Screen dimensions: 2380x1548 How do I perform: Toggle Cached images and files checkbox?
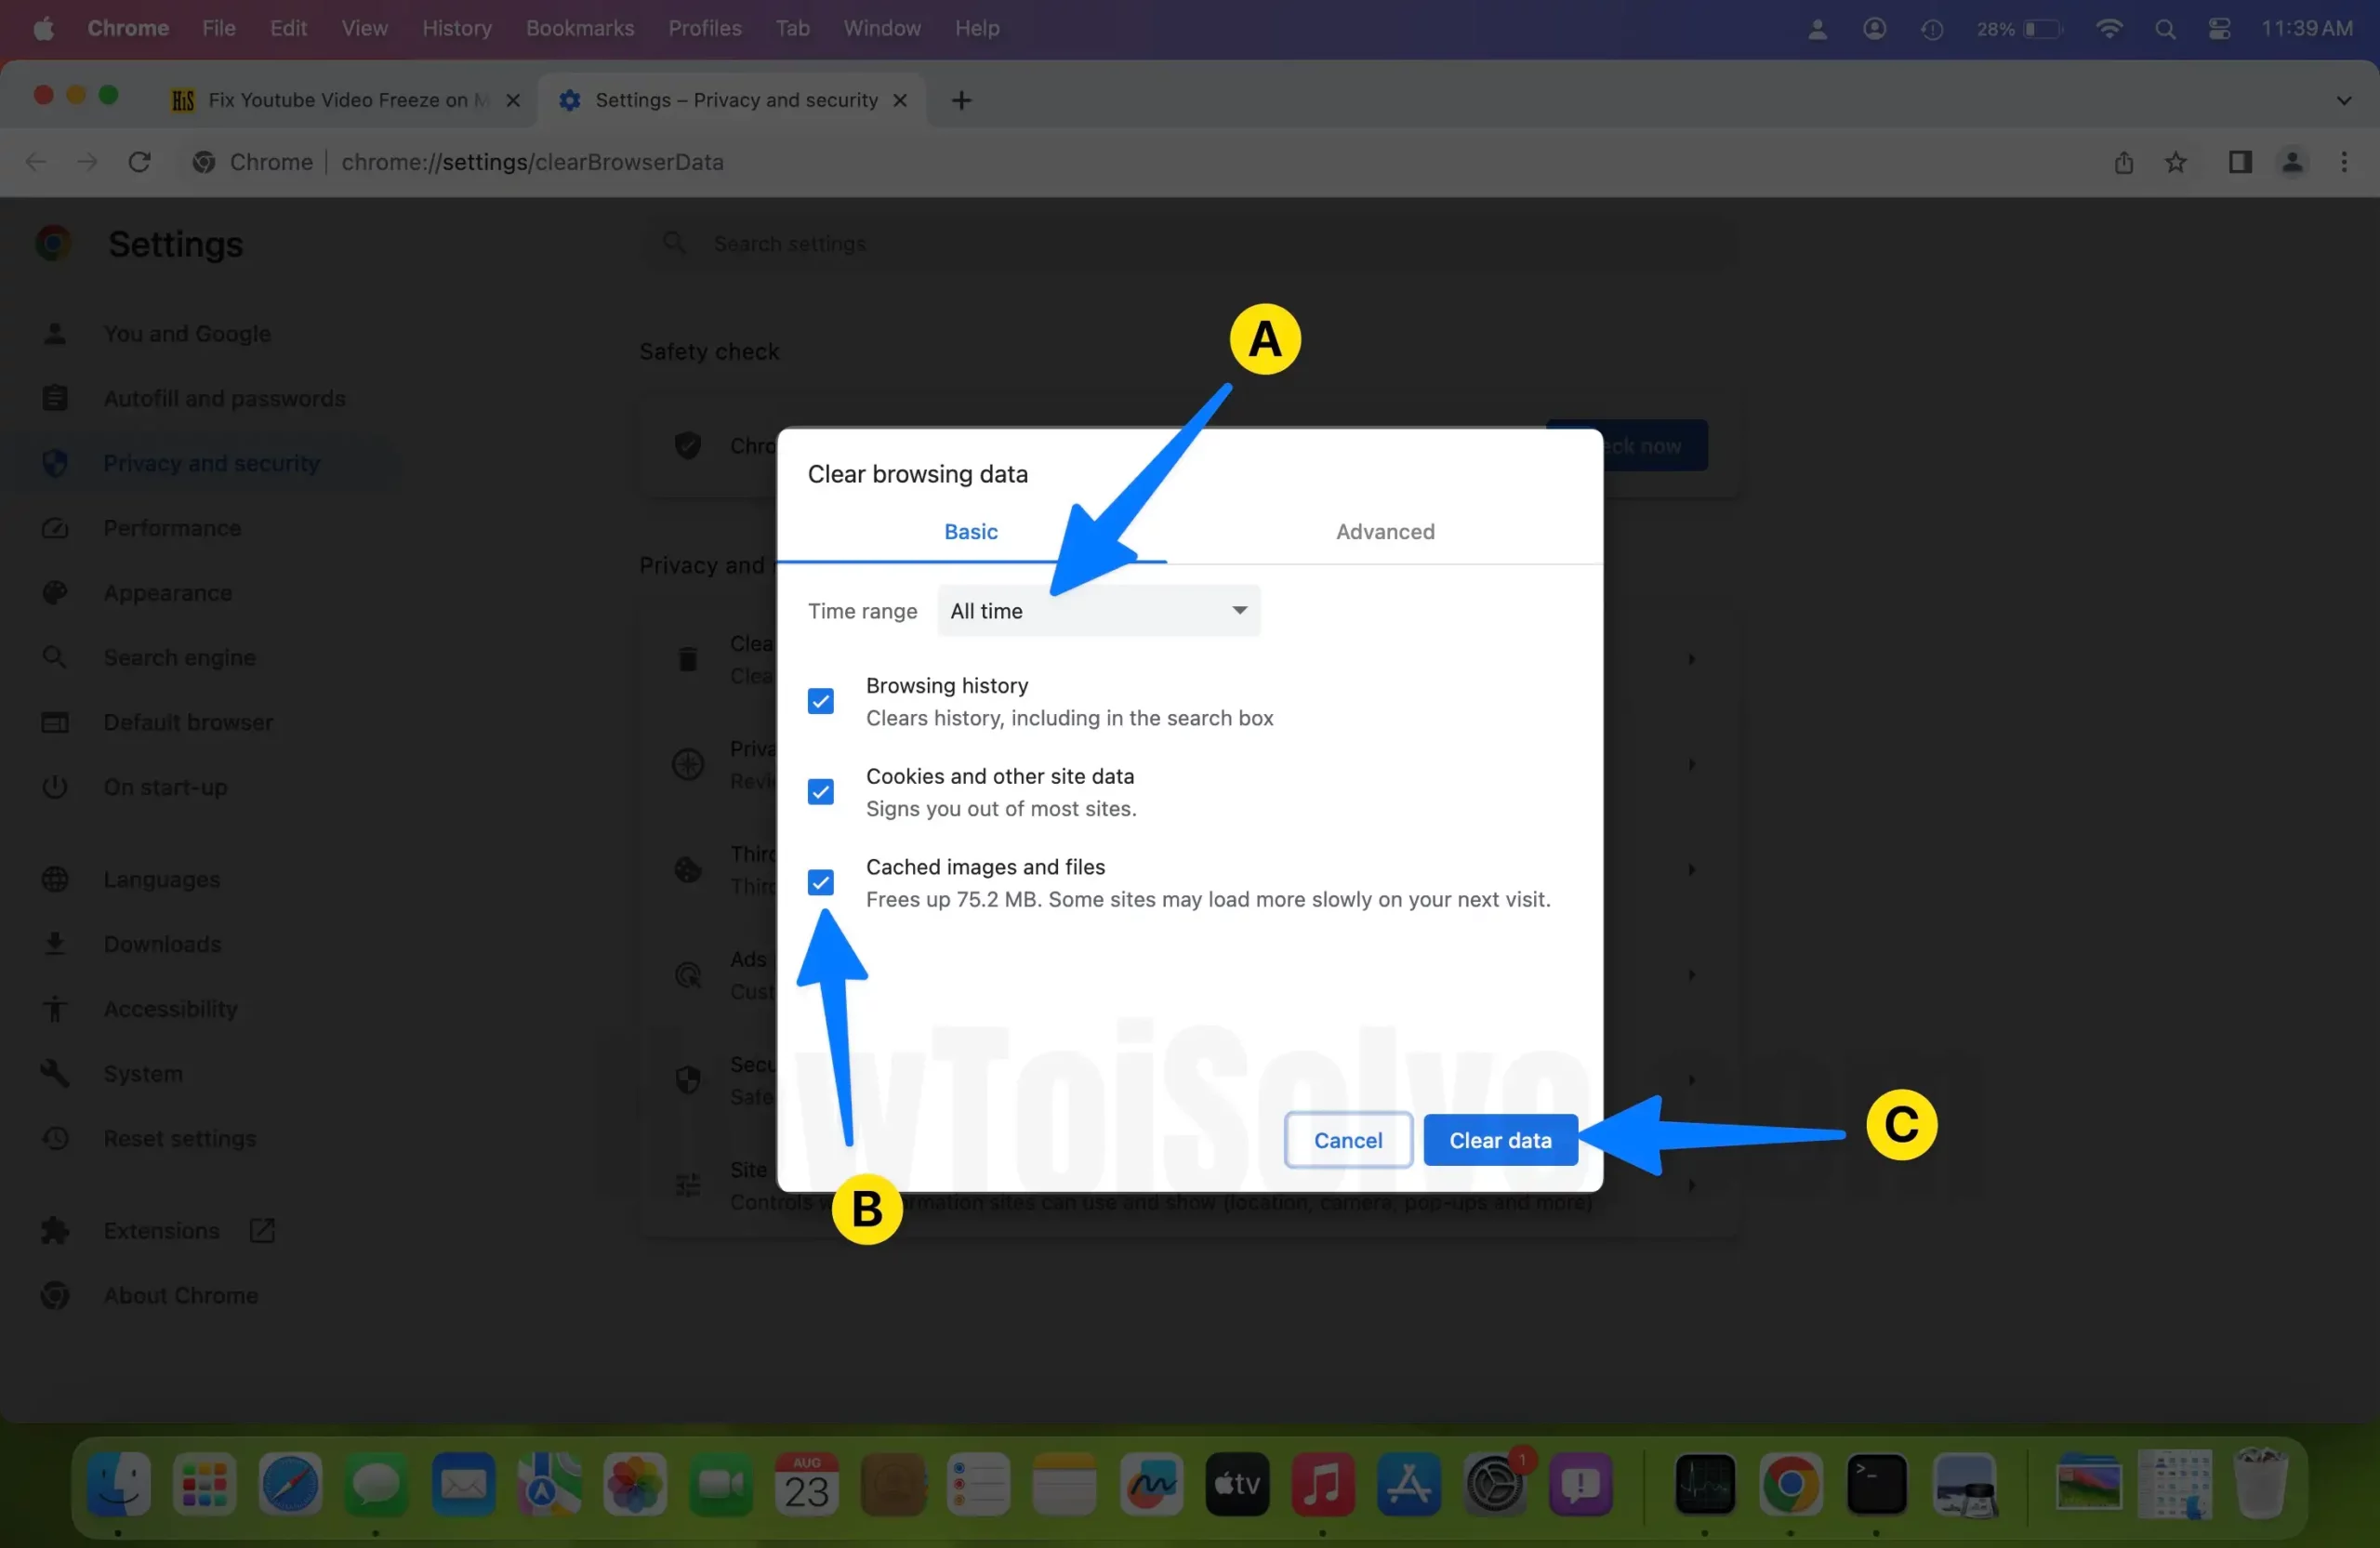(820, 882)
